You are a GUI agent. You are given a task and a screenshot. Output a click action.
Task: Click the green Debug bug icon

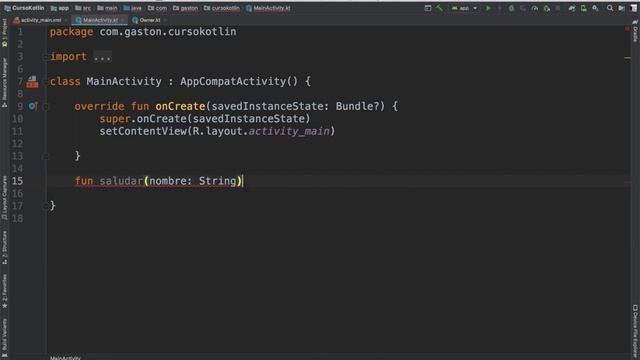[511, 8]
